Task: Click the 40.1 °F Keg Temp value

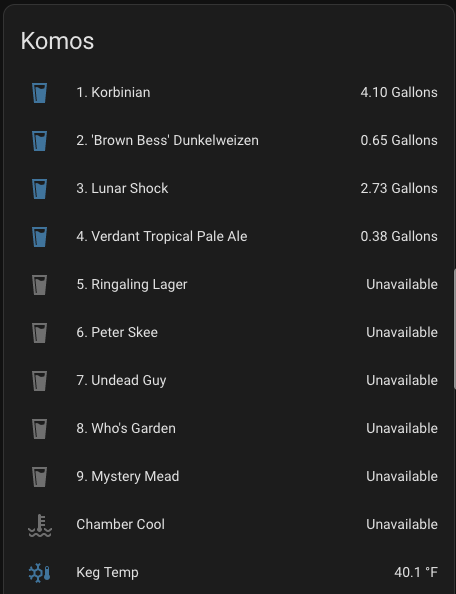Action: coord(416,572)
